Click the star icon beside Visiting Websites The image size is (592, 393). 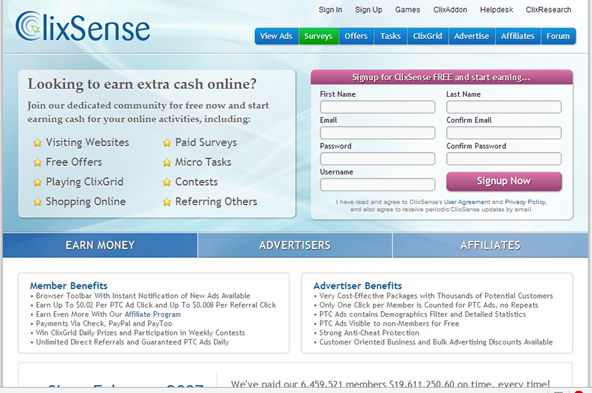click(x=37, y=143)
